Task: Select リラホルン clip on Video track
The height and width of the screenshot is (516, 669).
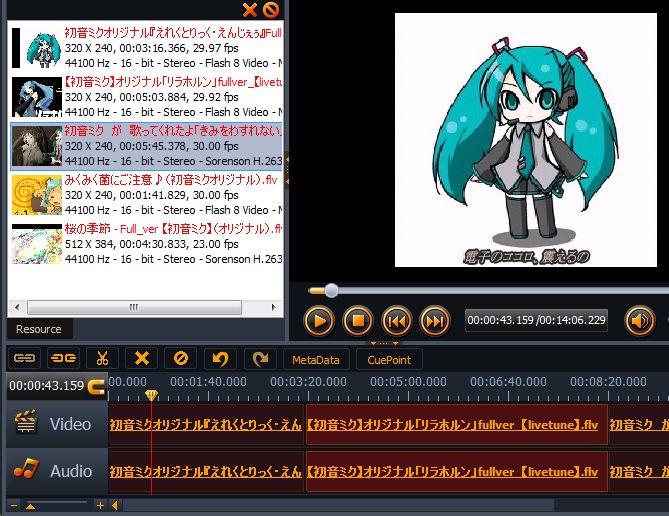Action: coord(457,425)
